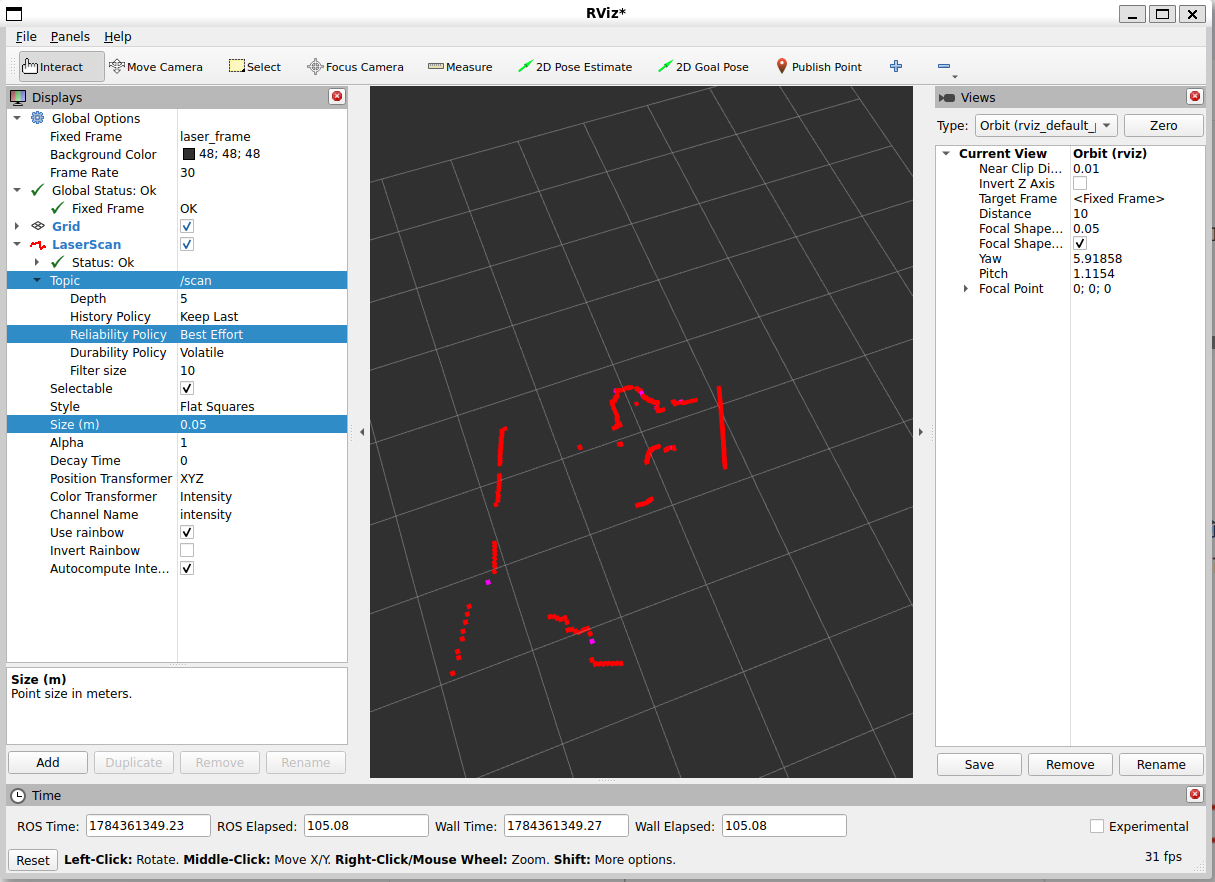Click the Zero view button
1215x882 pixels.
pyautogui.click(x=1164, y=125)
